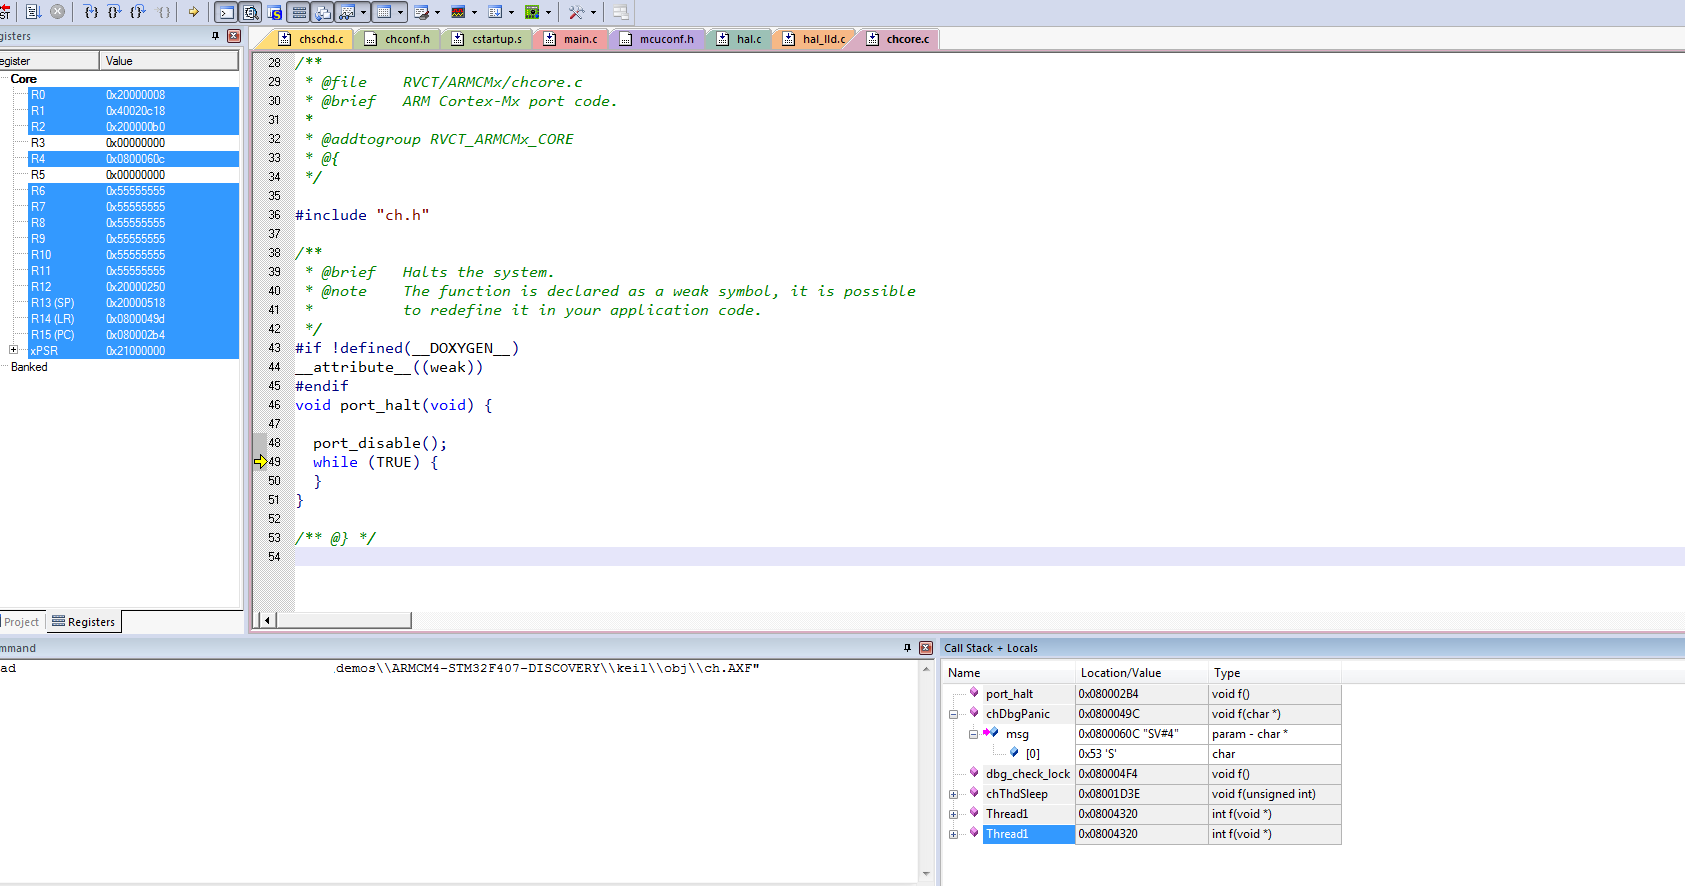The image size is (1685, 886).
Task: Close the Registers panel
Action: point(233,36)
